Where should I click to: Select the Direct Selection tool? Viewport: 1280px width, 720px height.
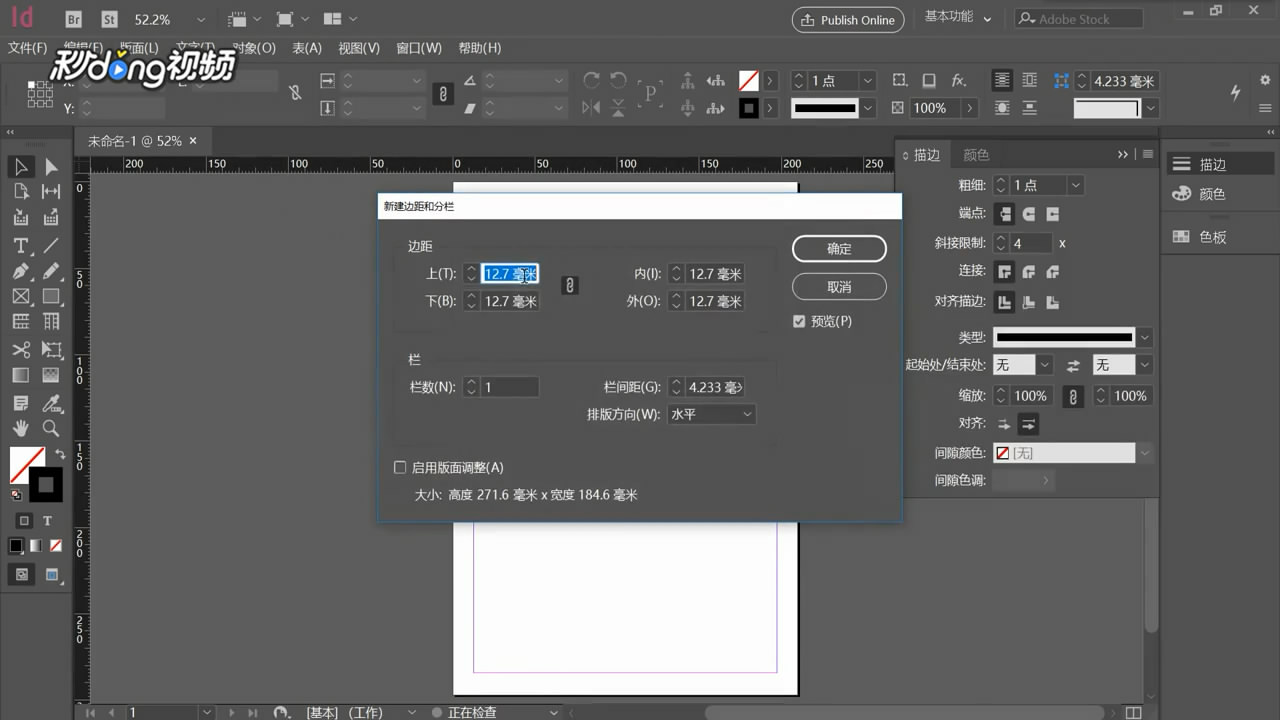(x=51, y=166)
